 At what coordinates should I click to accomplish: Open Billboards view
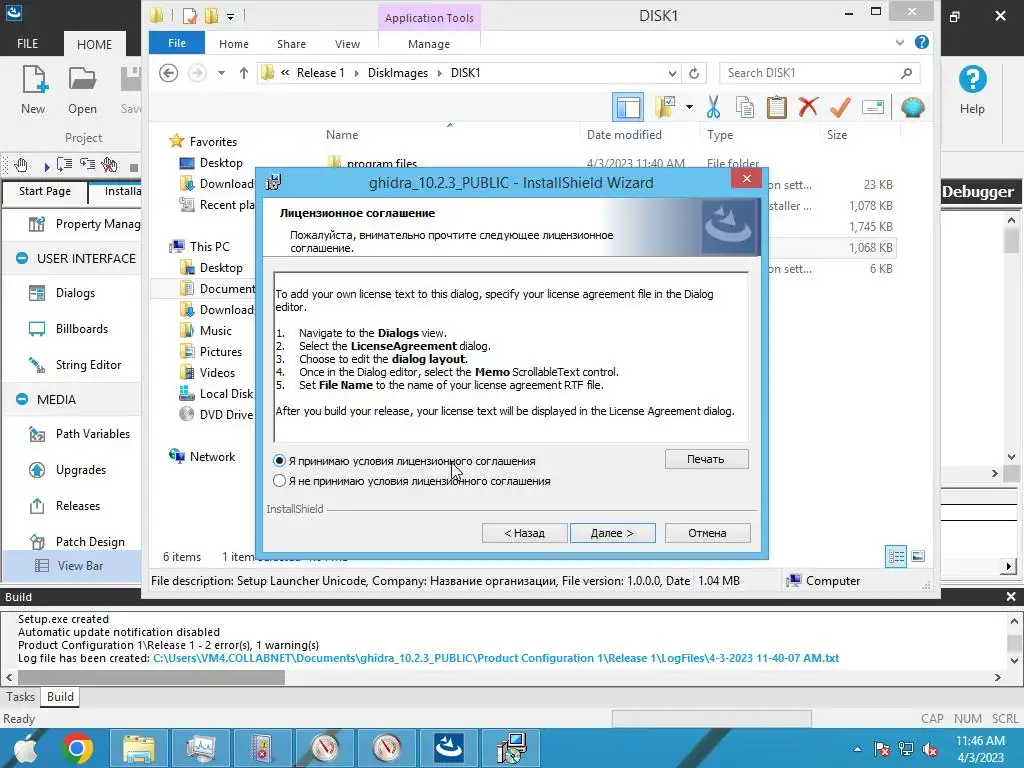tap(82, 328)
